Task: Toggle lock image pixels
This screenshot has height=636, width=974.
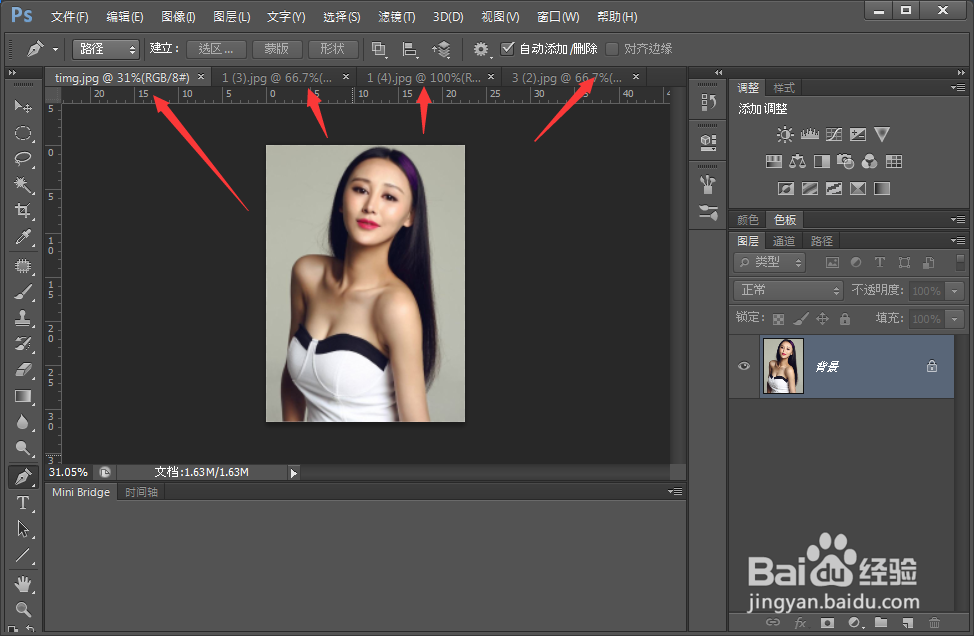Action: tap(801, 319)
